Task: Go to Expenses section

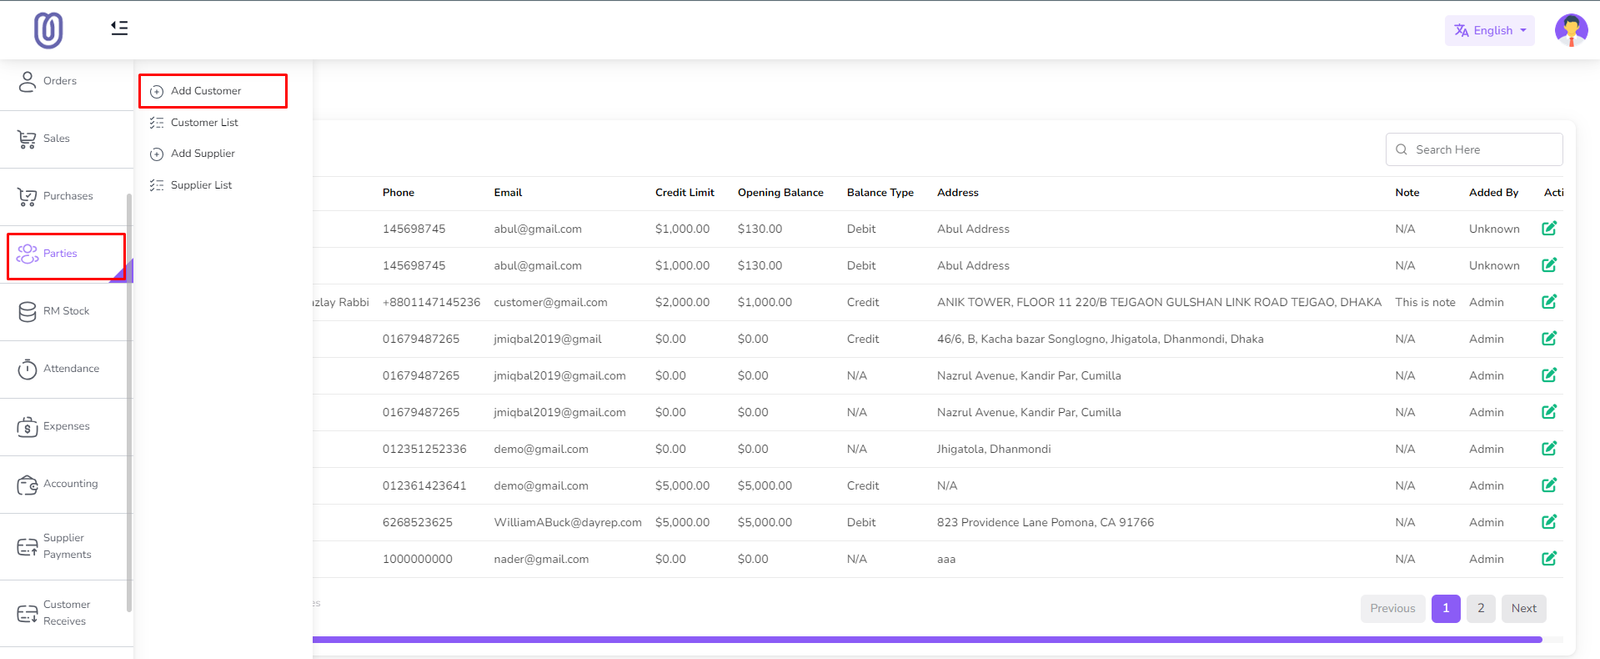Action: [x=66, y=426]
